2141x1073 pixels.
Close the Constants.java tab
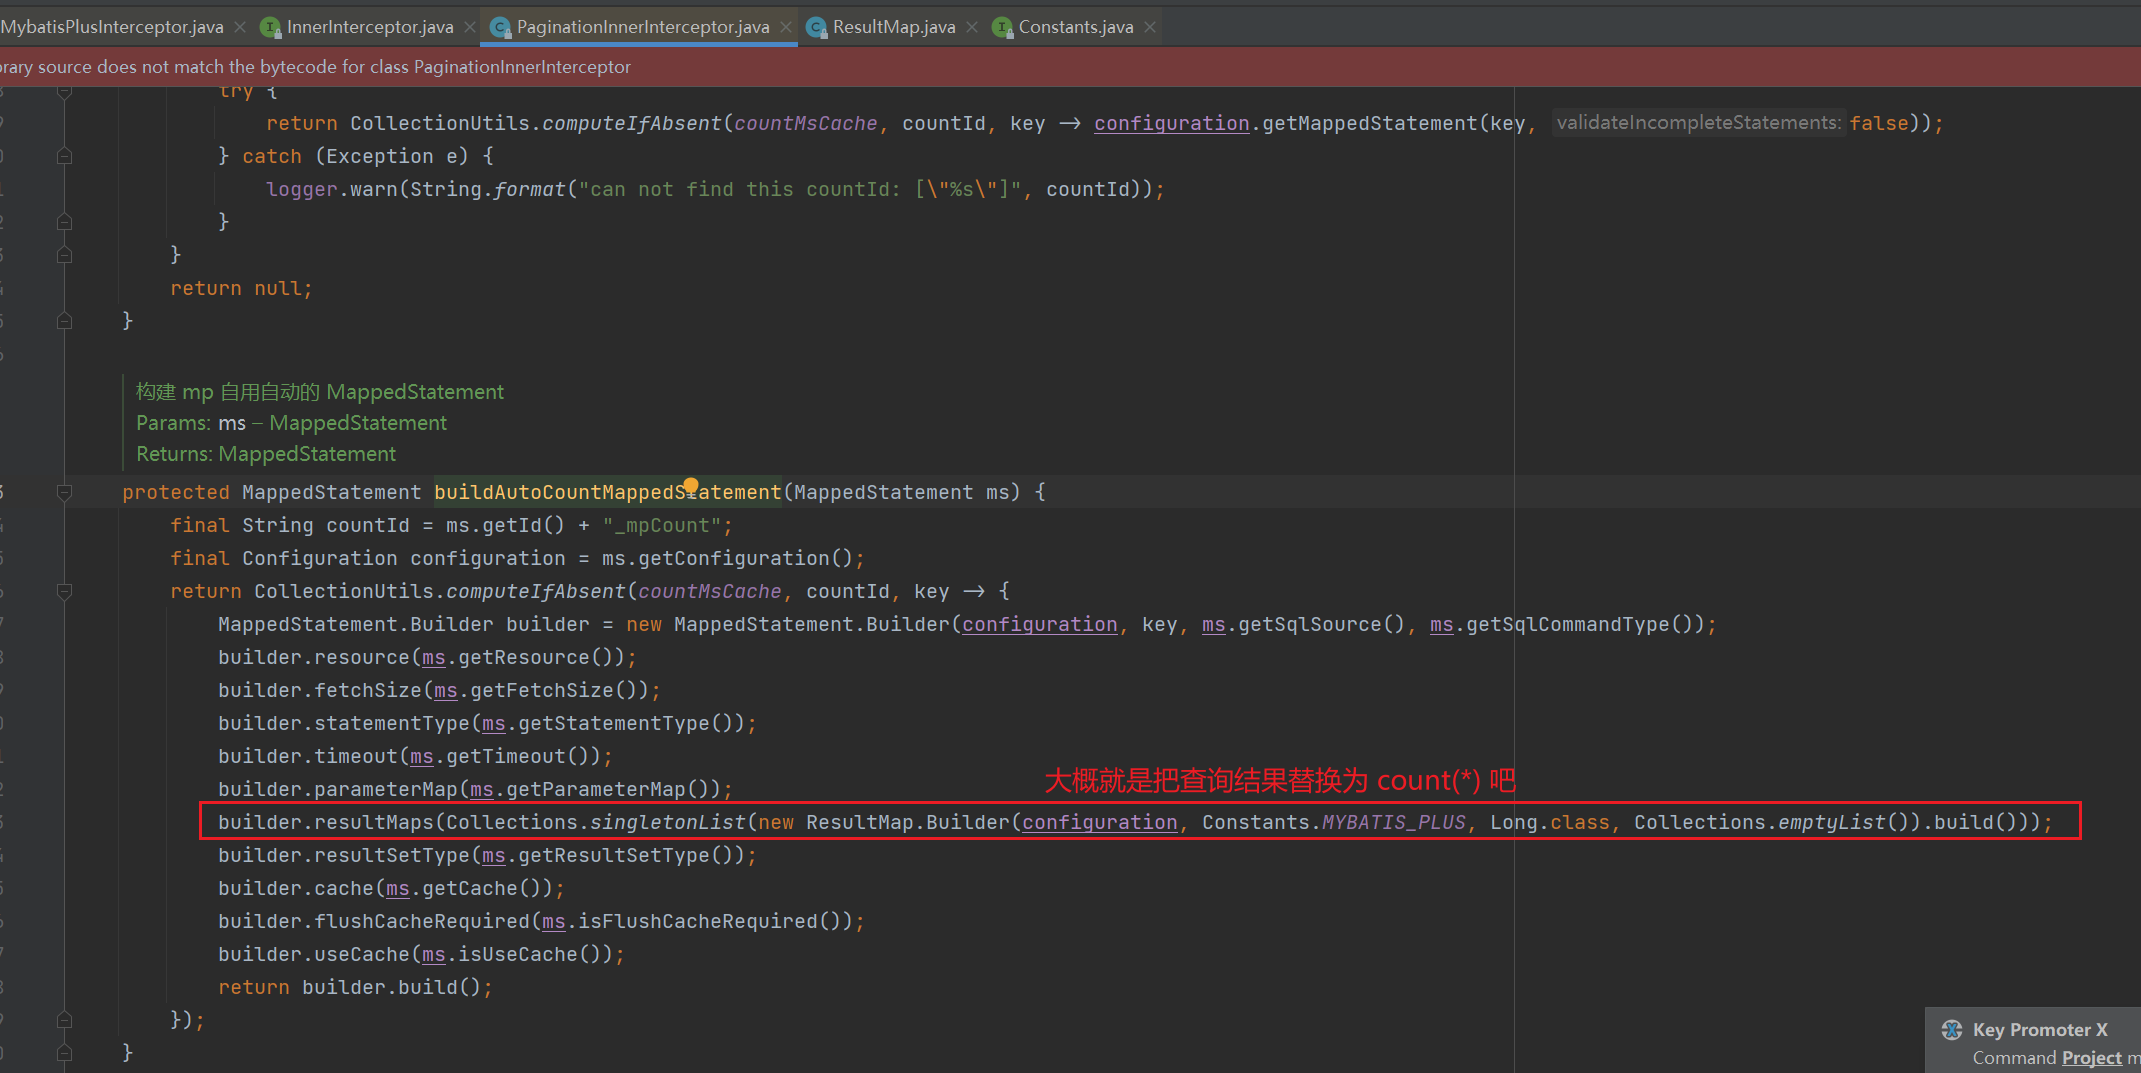pyautogui.click(x=1150, y=27)
